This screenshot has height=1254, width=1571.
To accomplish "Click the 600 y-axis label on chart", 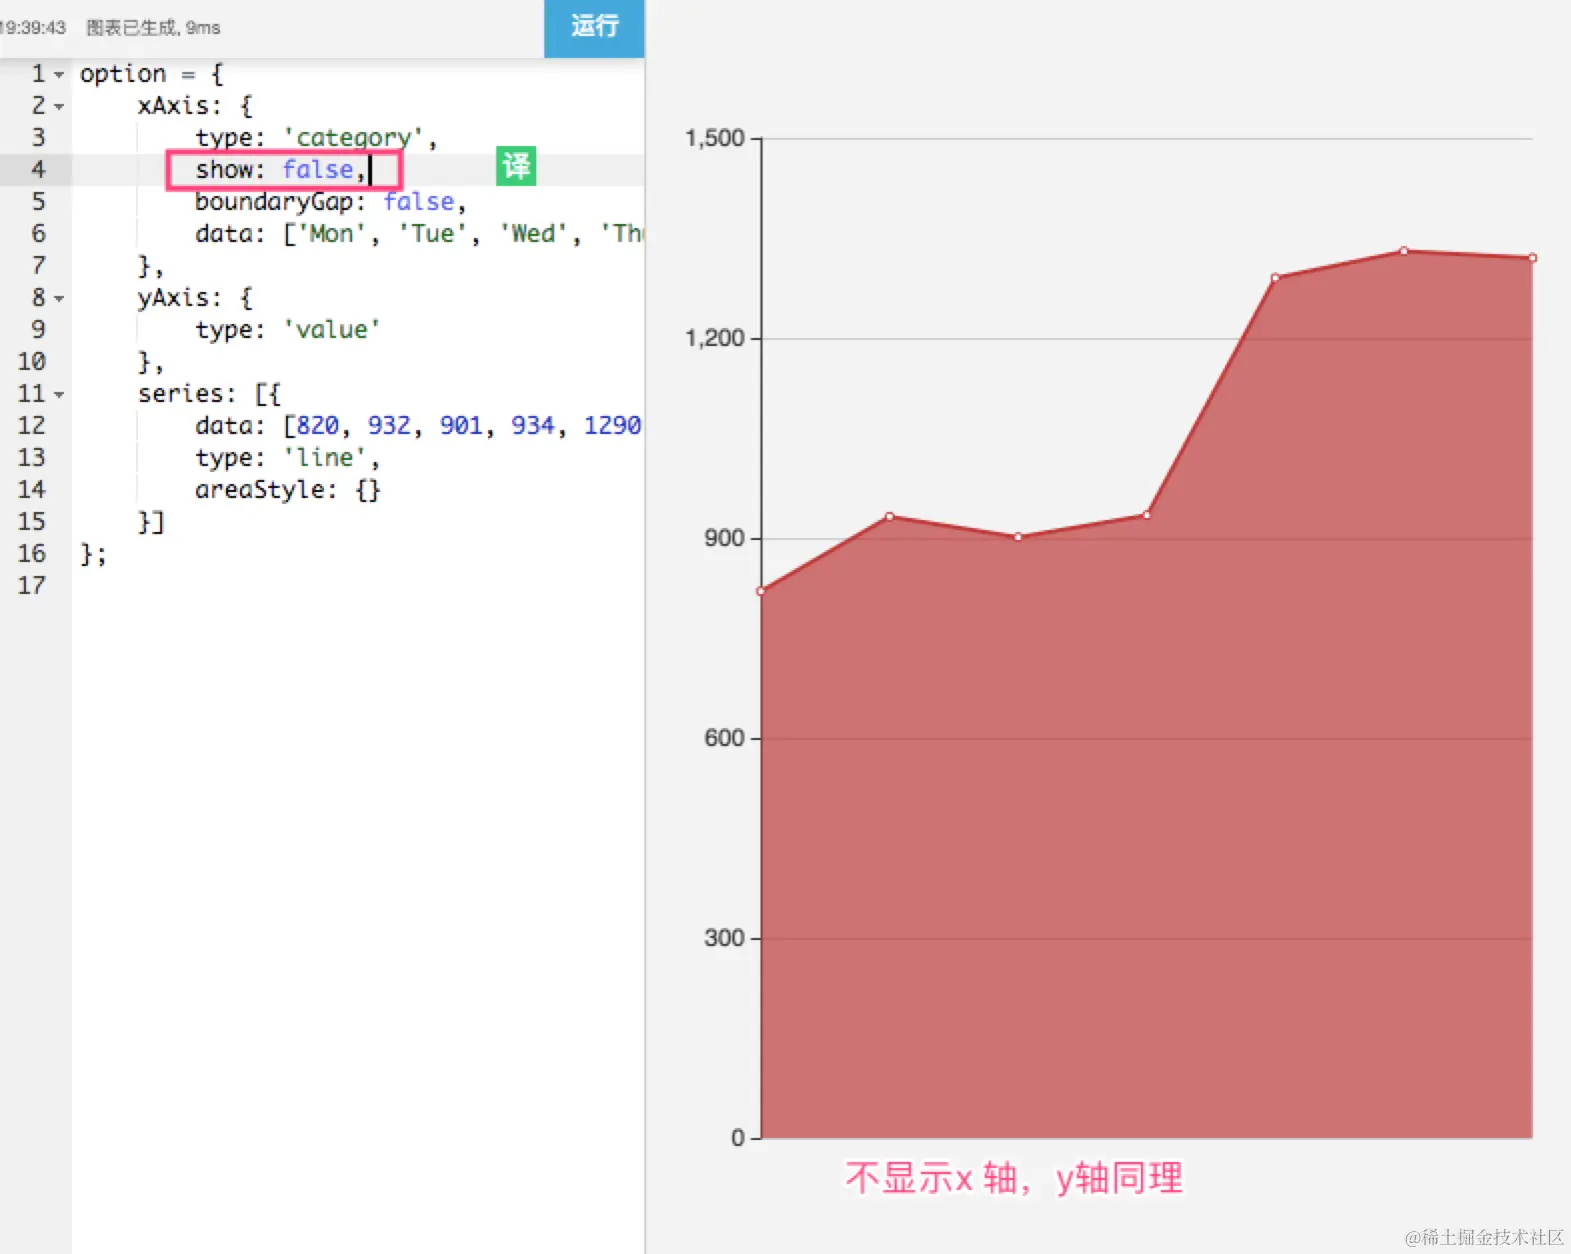I will 725,738.
